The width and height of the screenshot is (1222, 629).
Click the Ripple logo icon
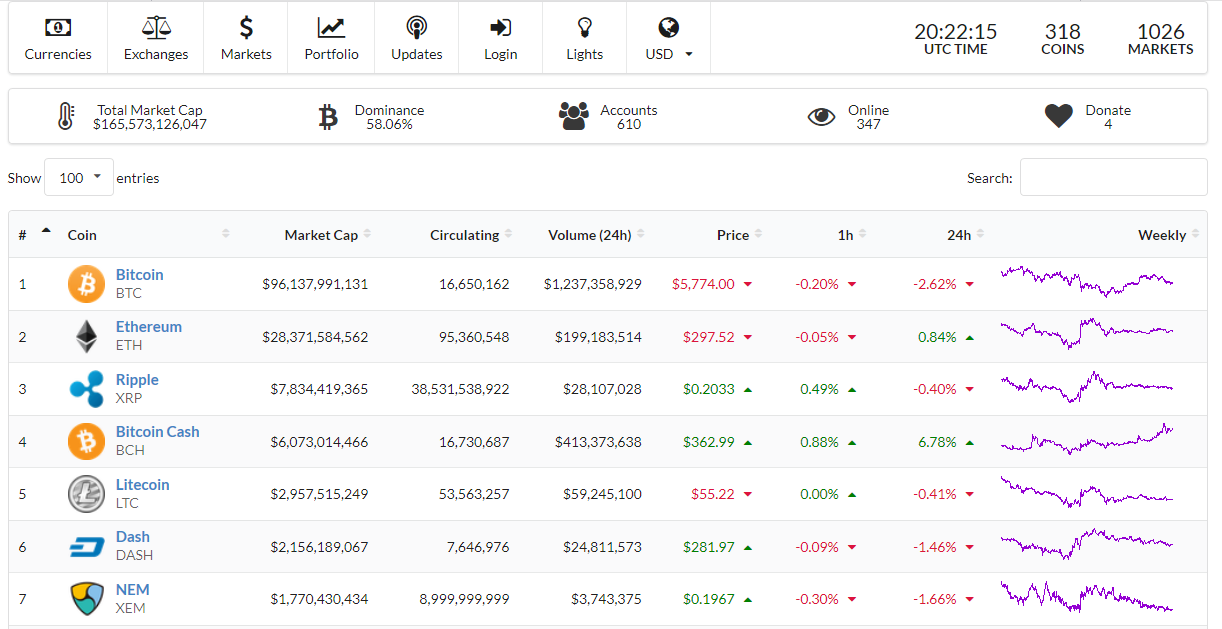tap(86, 389)
